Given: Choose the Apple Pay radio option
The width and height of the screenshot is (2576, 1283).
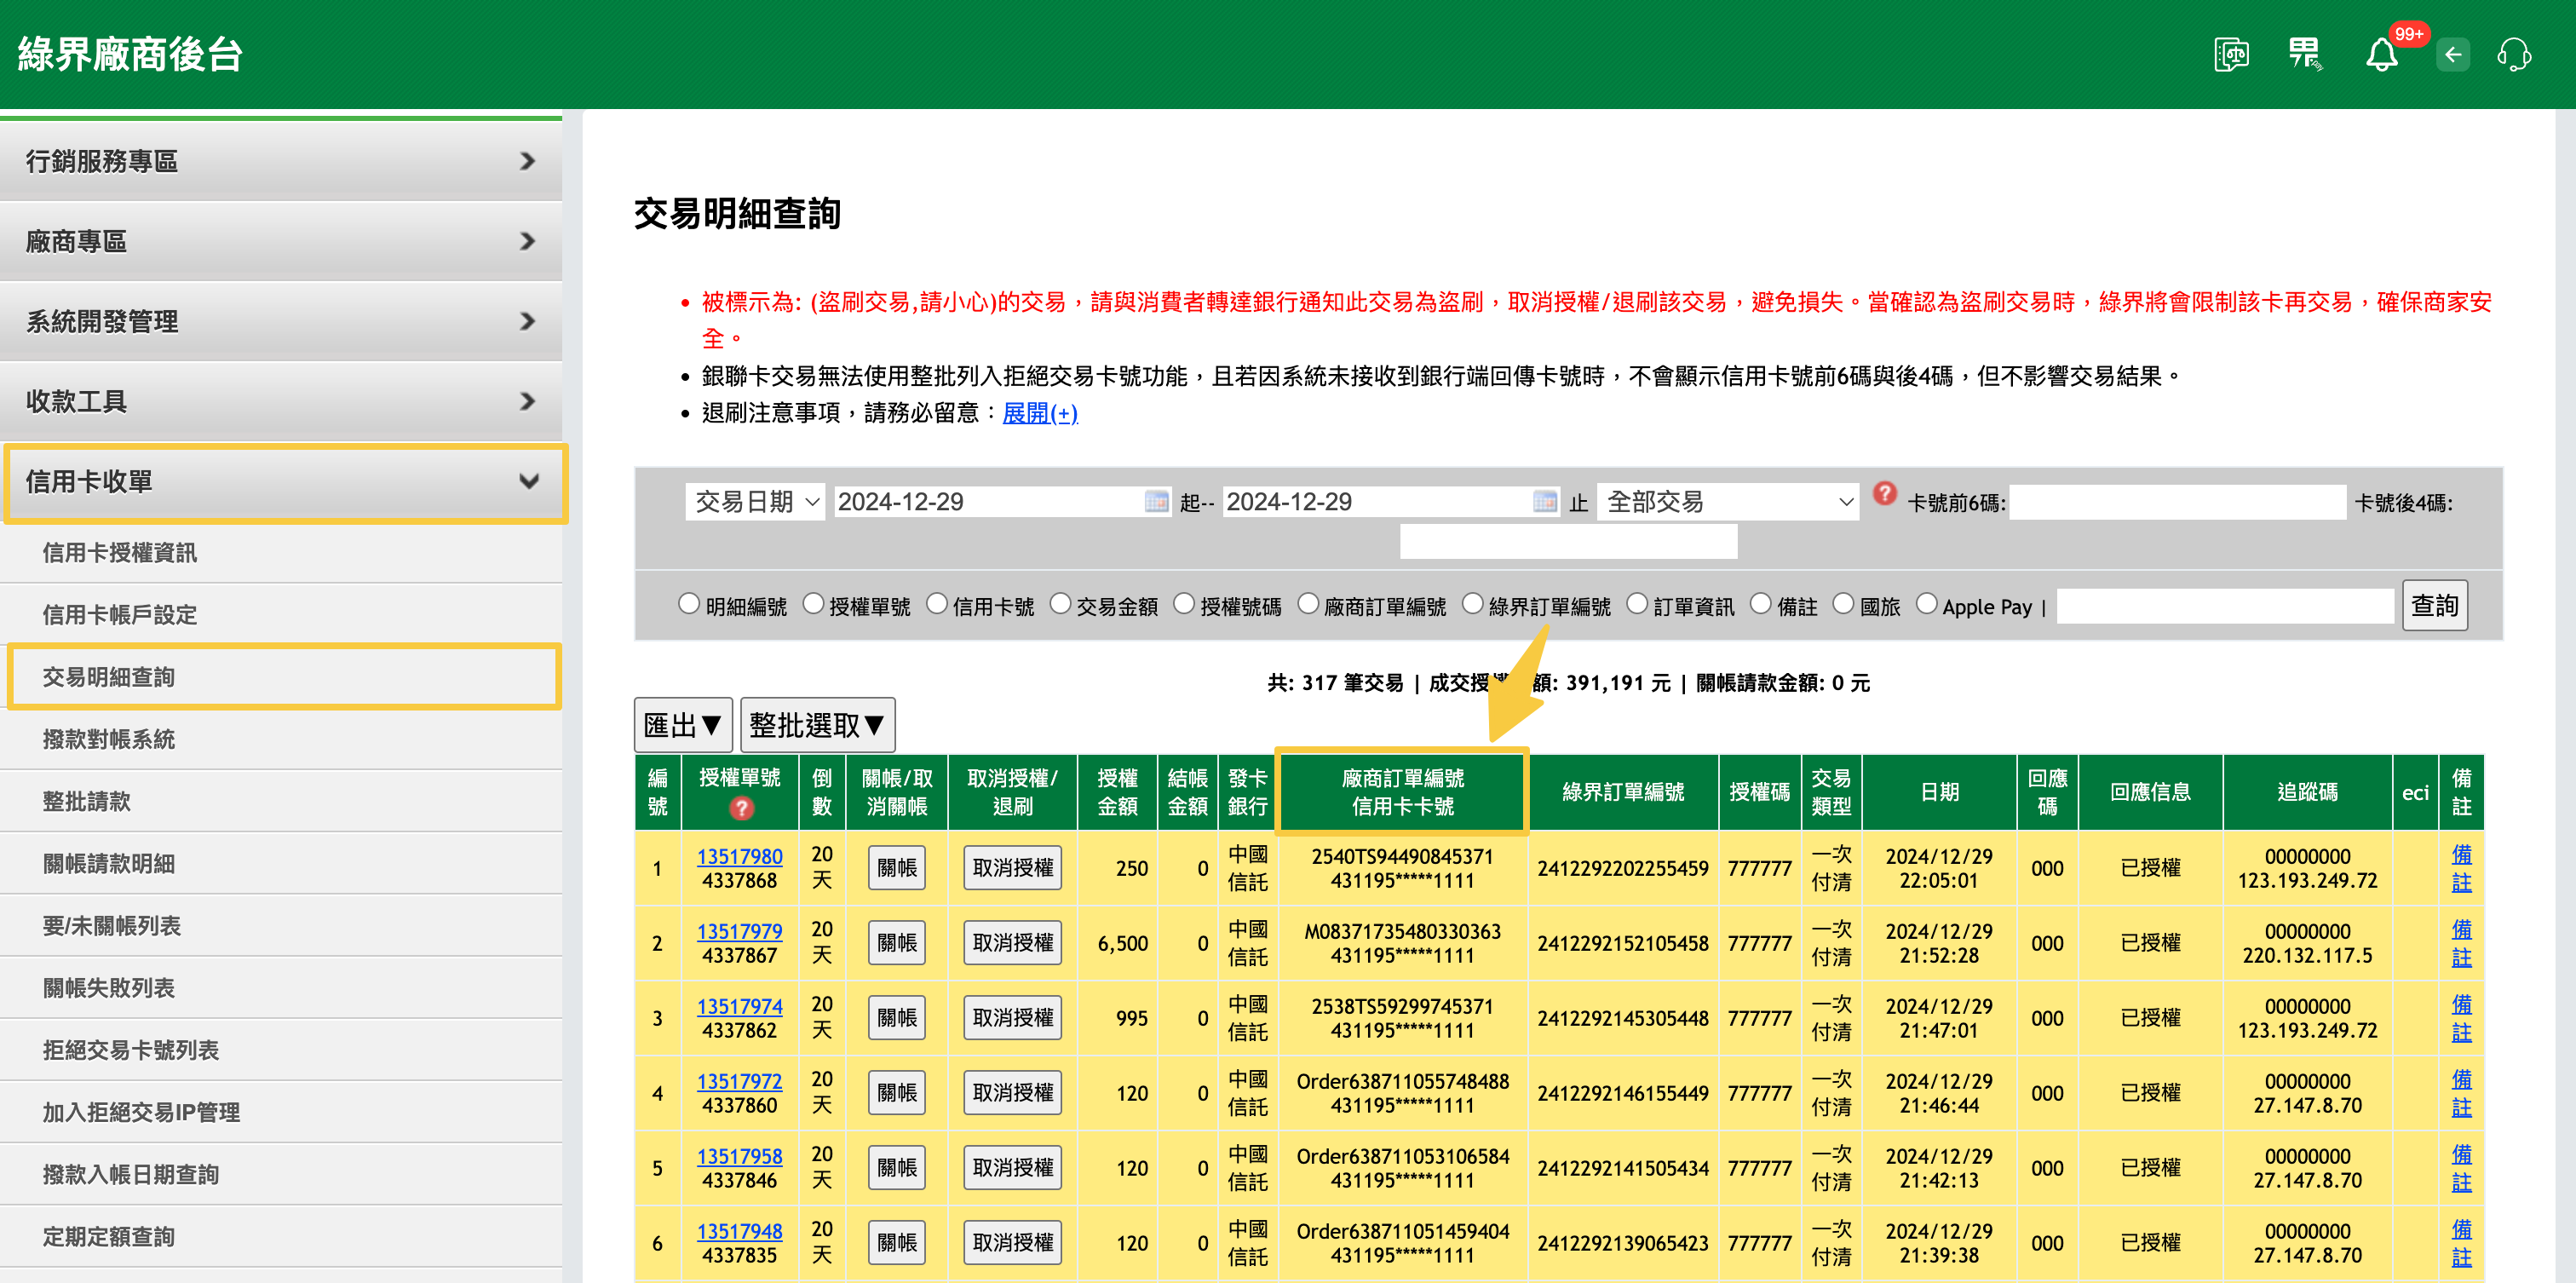Looking at the screenshot, I should point(1926,604).
